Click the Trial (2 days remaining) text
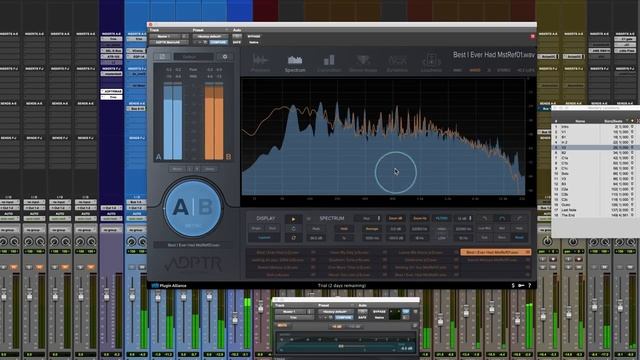The width and height of the screenshot is (640, 360). tap(342, 286)
